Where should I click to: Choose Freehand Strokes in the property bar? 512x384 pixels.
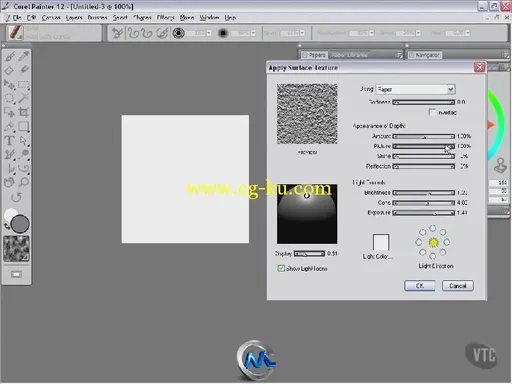133,33
